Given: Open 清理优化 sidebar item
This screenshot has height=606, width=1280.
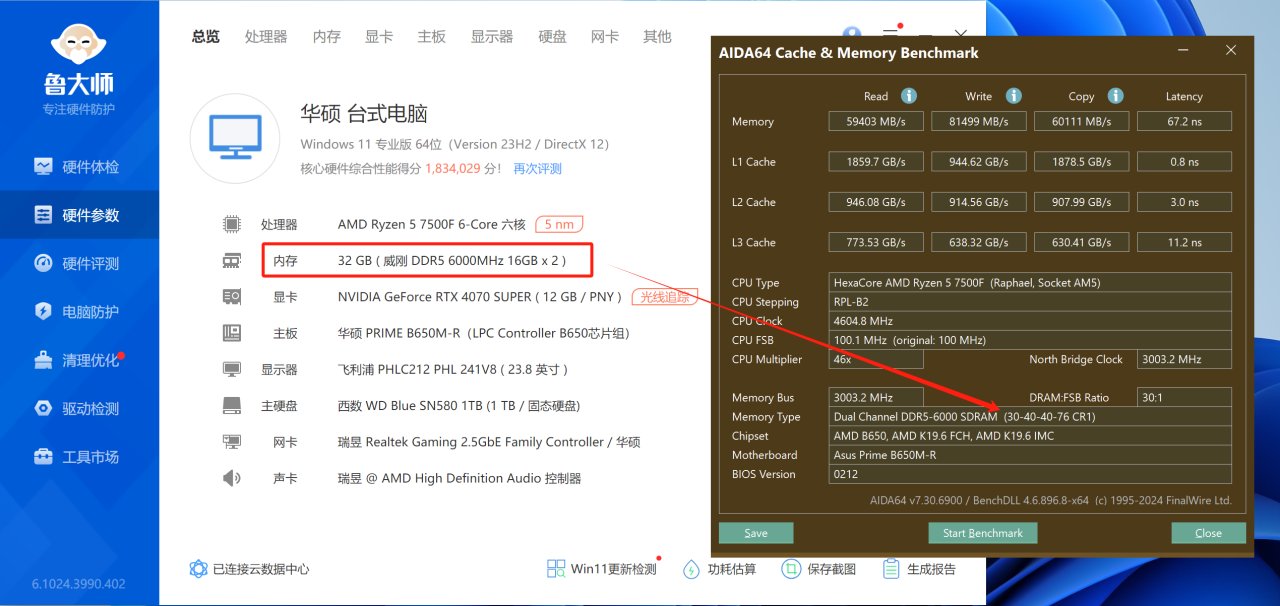Looking at the screenshot, I should point(79,360).
